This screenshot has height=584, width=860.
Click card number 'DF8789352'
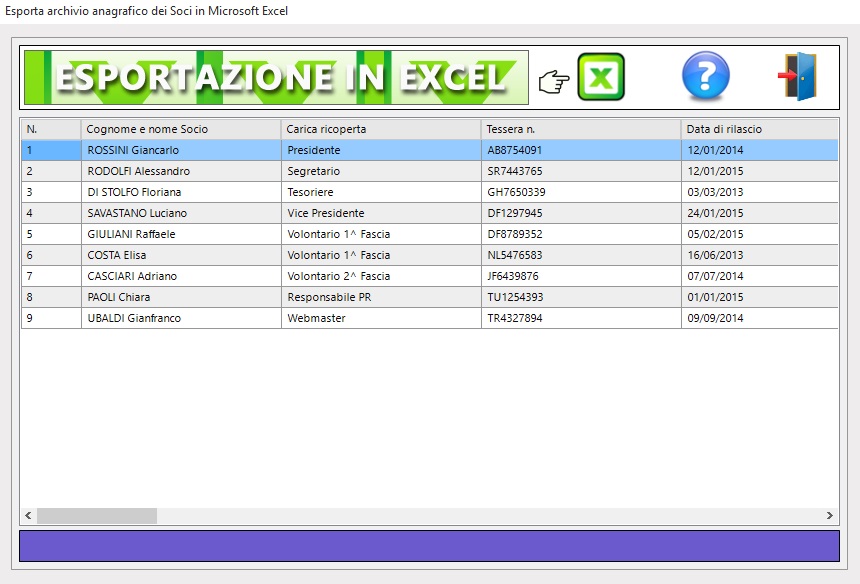pyautogui.click(x=515, y=234)
